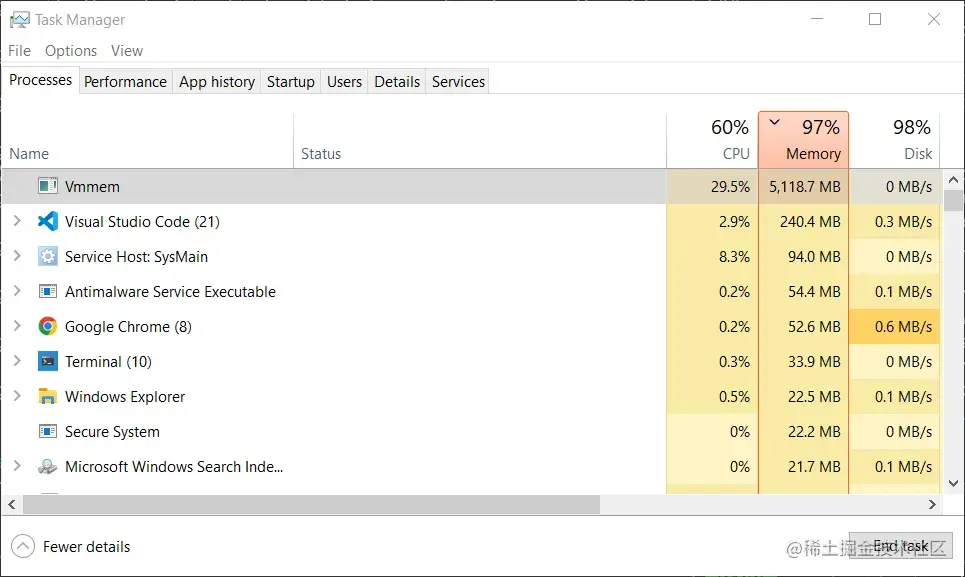Select the Vmmem process name
This screenshot has height=577, width=965.
92,186
